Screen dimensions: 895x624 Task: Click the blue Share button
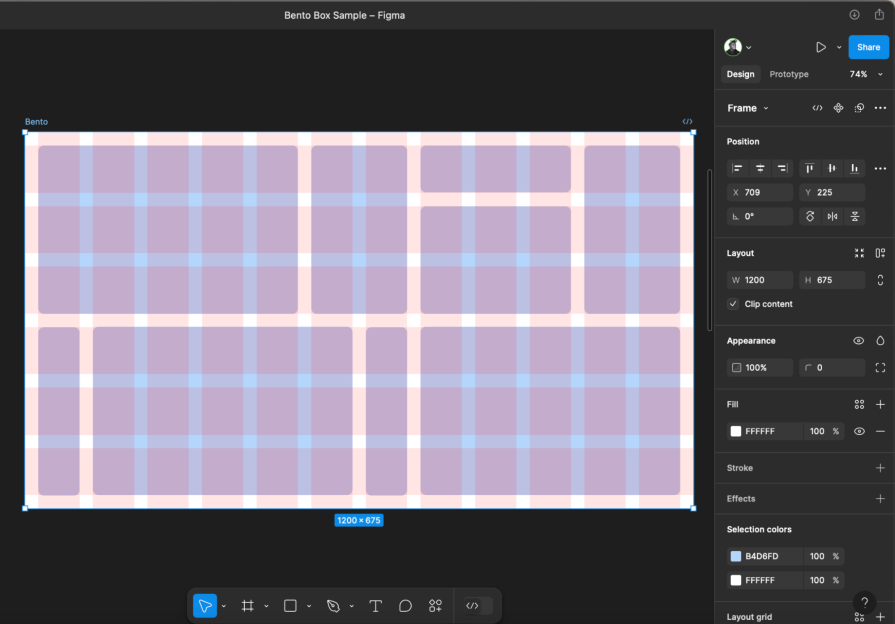pyautogui.click(x=868, y=47)
